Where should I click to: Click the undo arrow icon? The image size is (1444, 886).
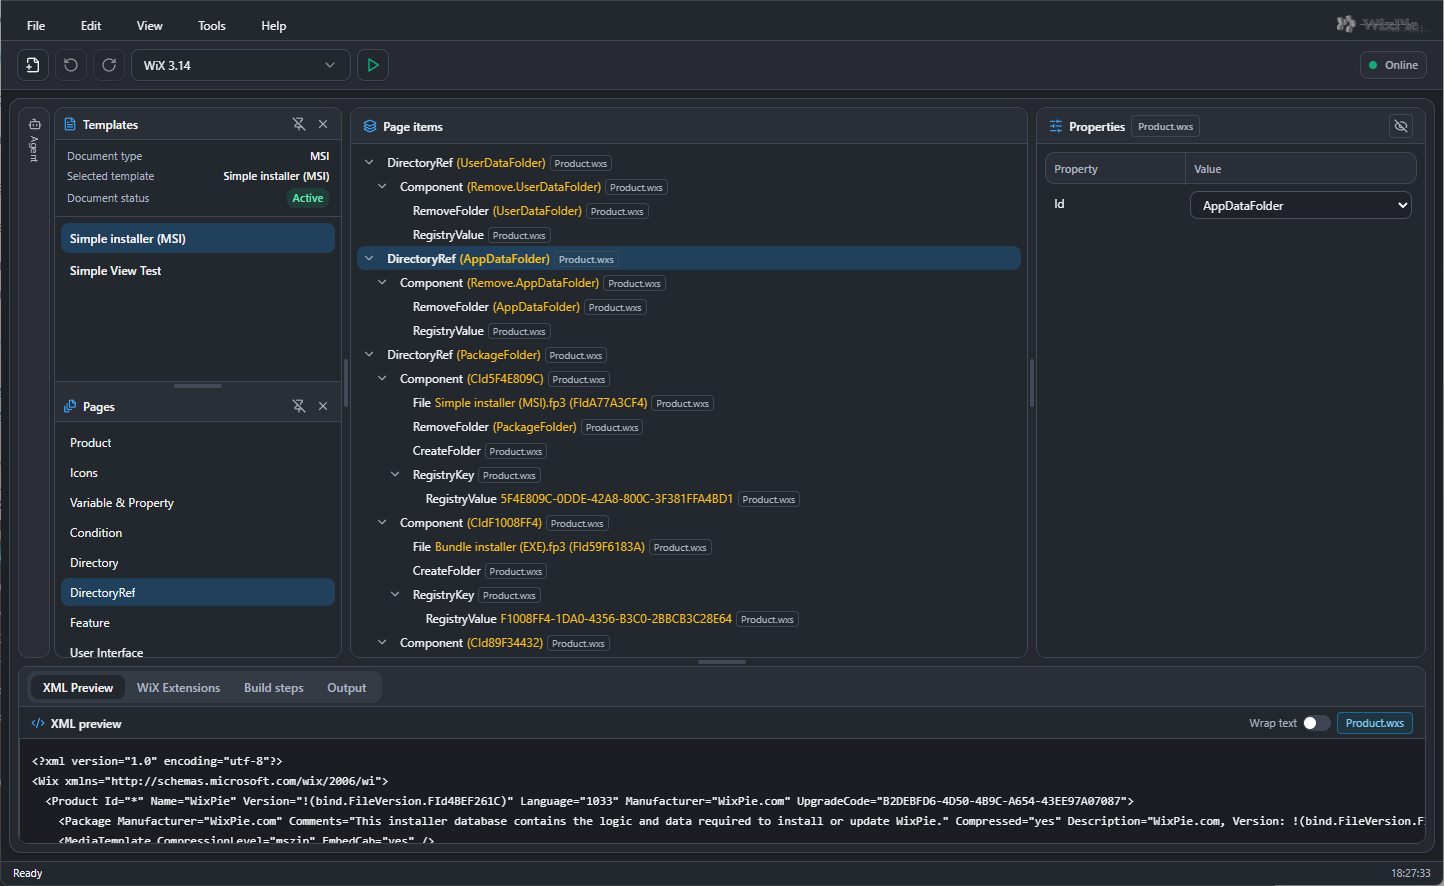tap(70, 65)
